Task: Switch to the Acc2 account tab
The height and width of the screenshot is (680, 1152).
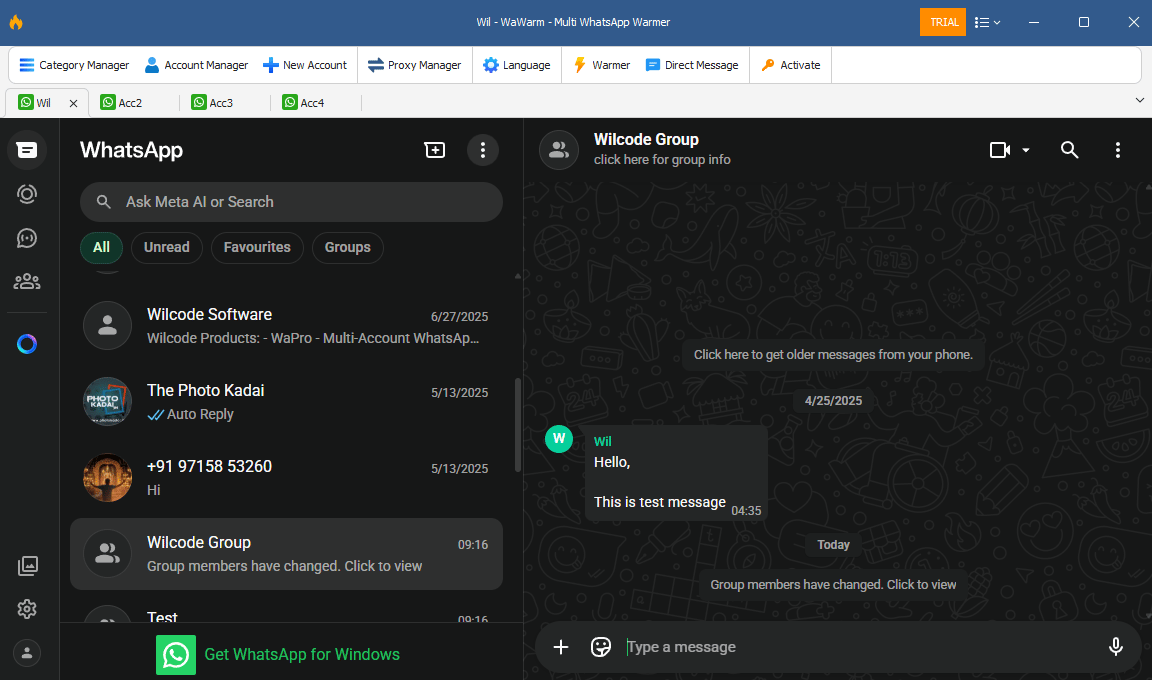Action: pos(128,102)
